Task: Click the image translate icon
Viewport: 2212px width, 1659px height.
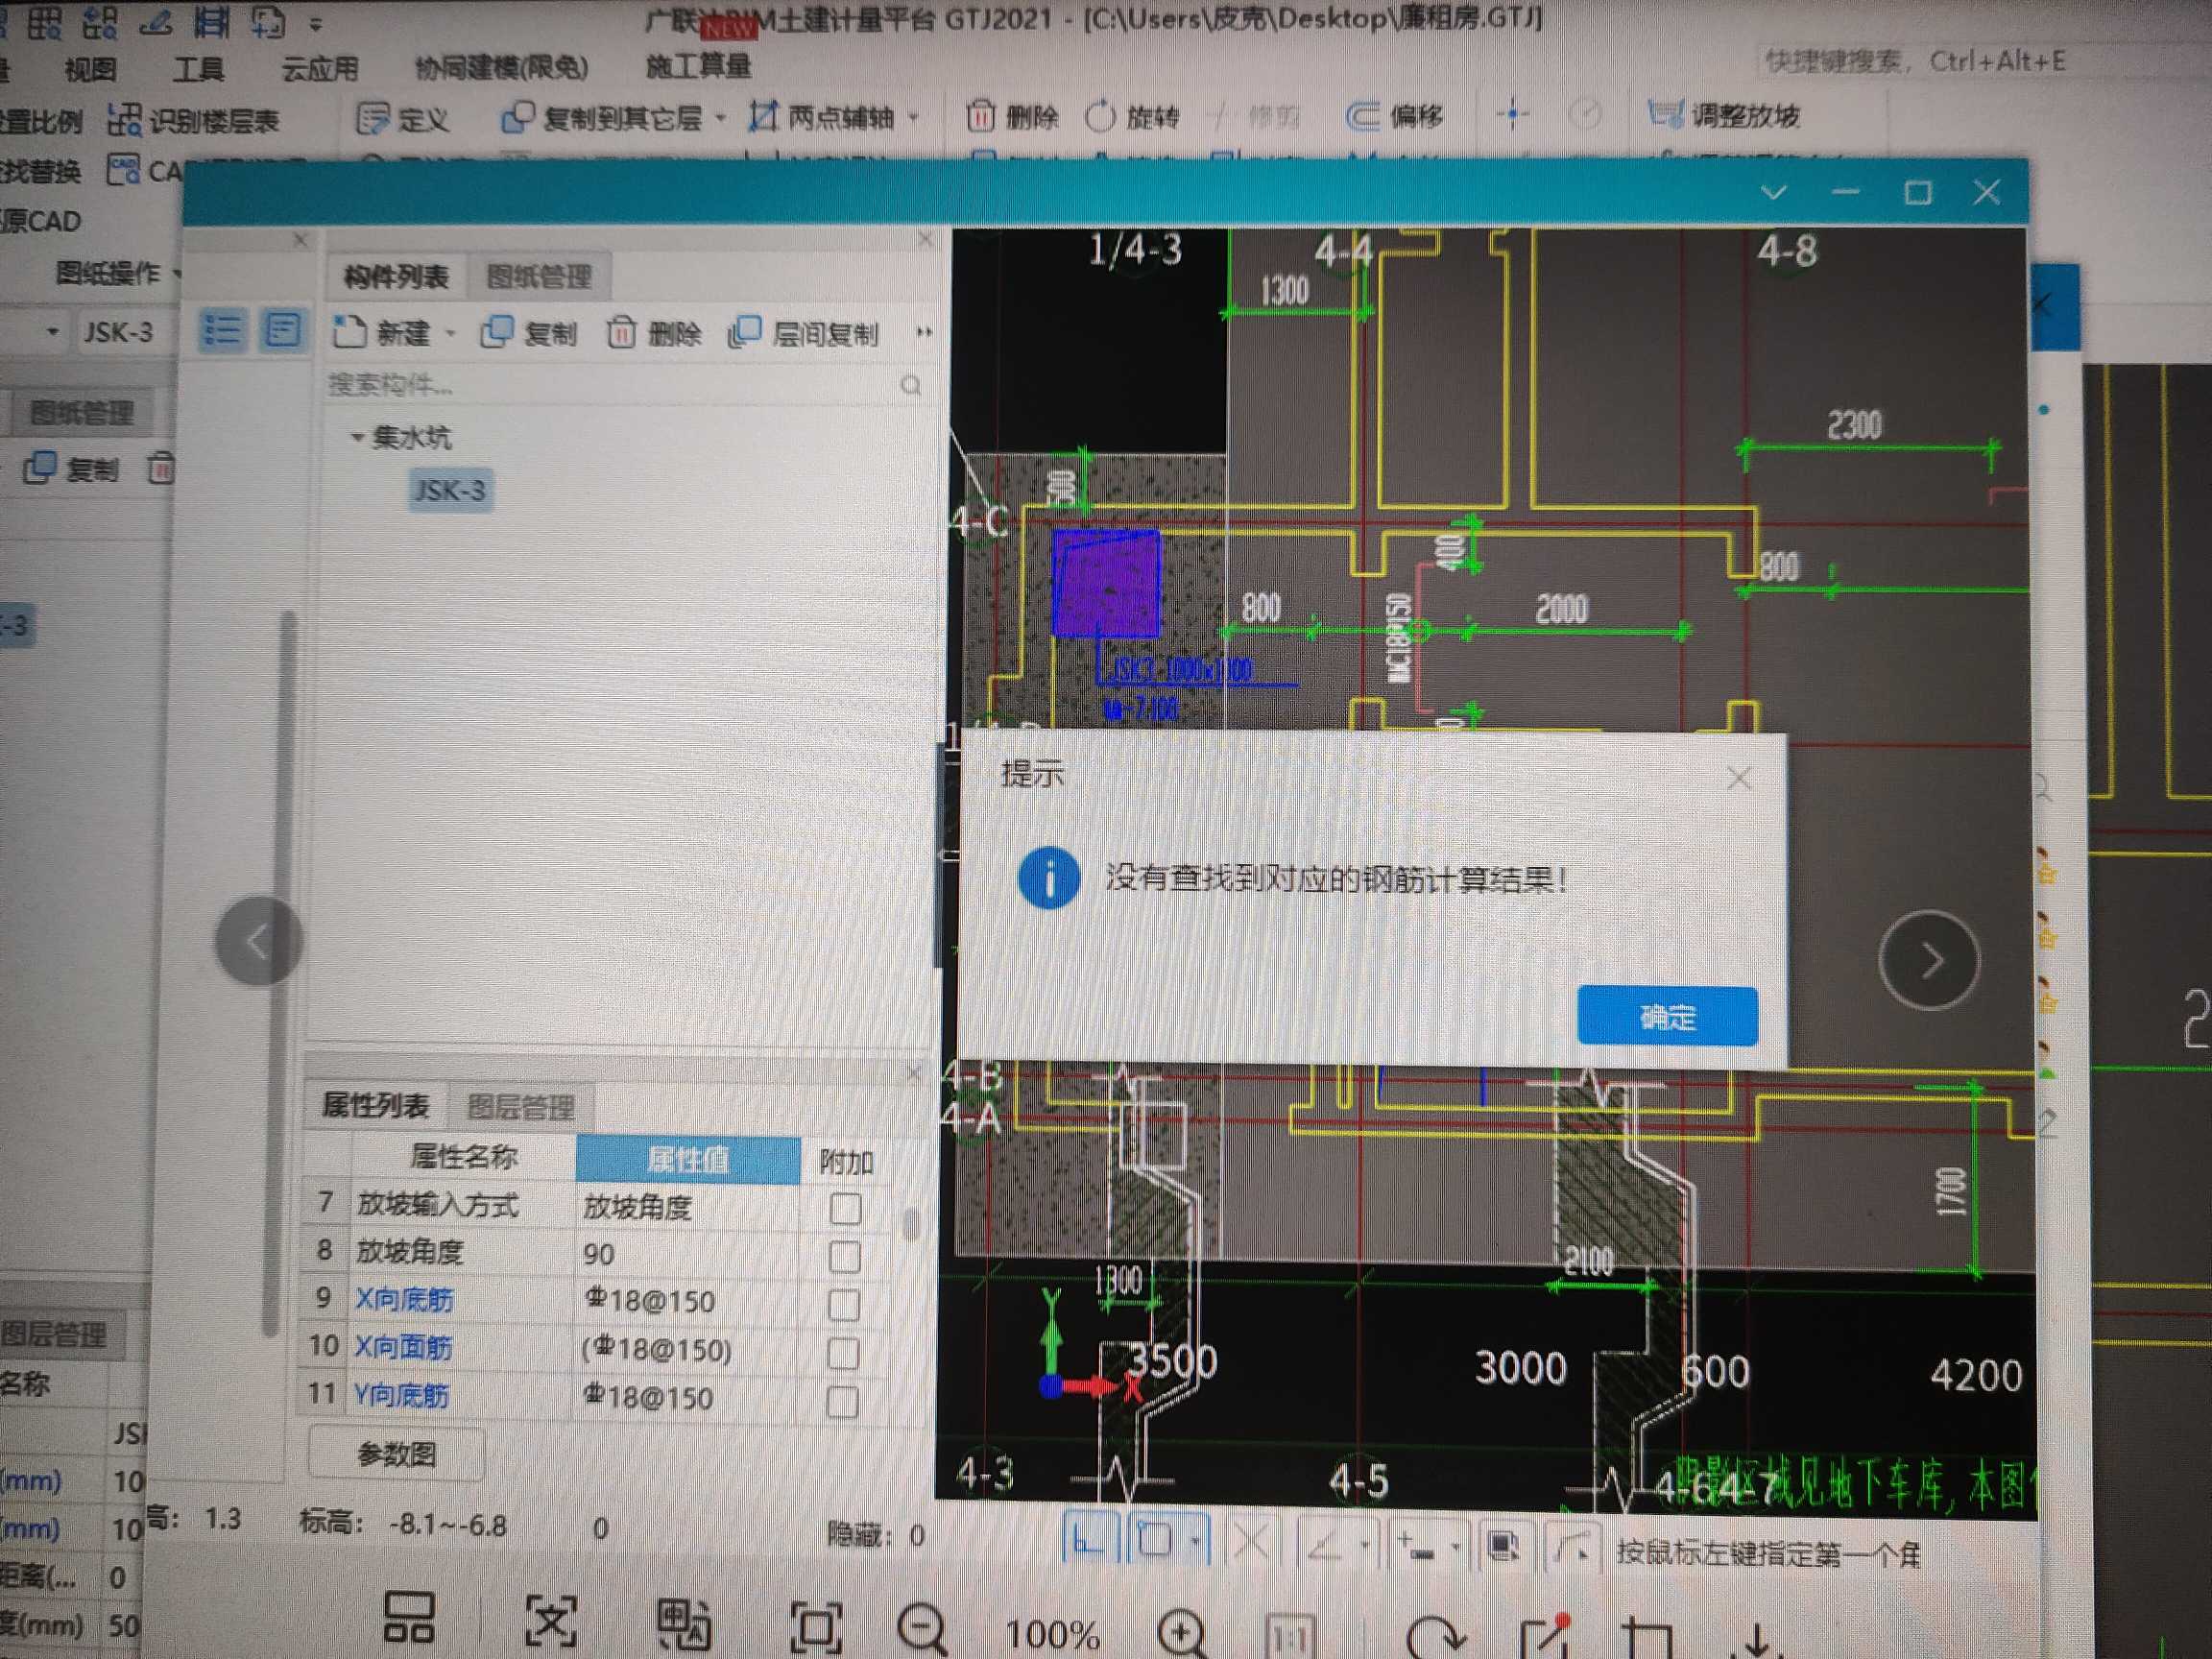Action: click(x=684, y=1623)
